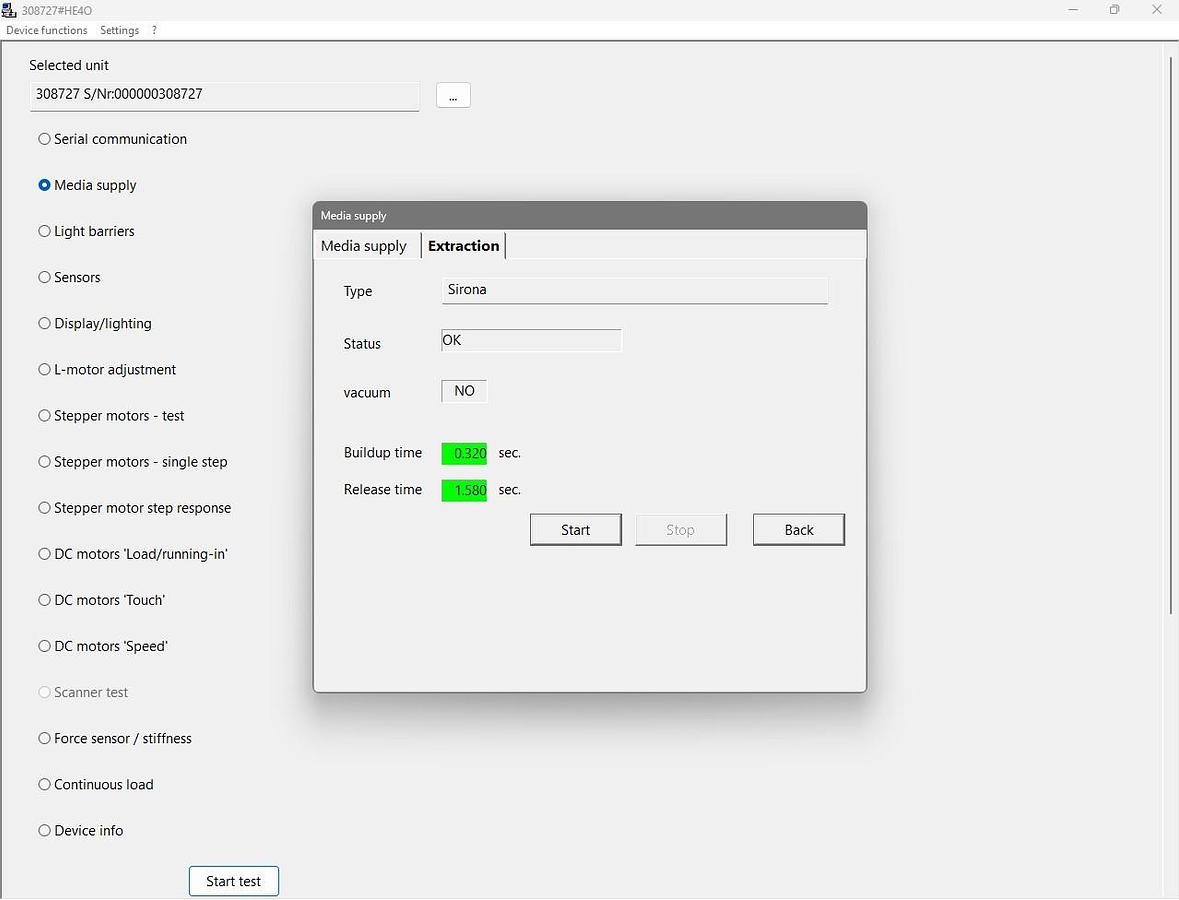Click the Selected unit serial number field

(225, 95)
